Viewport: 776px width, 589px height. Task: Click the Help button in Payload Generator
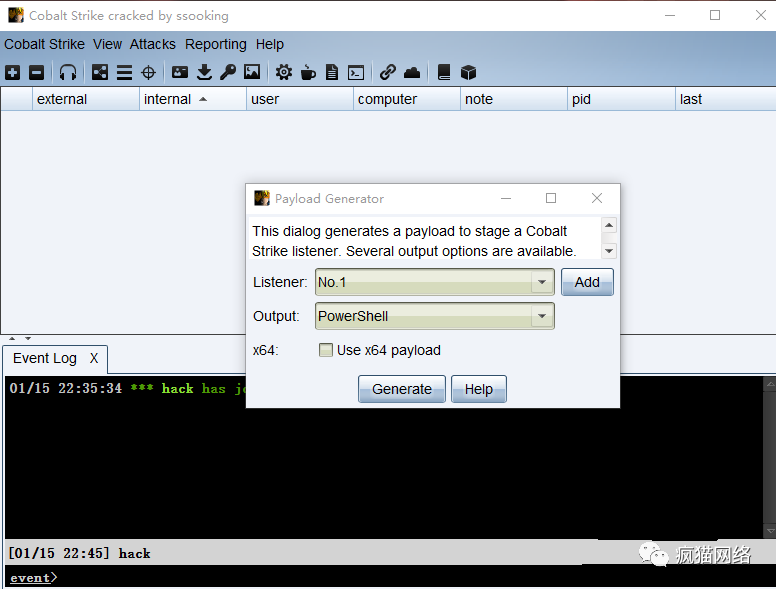479,389
